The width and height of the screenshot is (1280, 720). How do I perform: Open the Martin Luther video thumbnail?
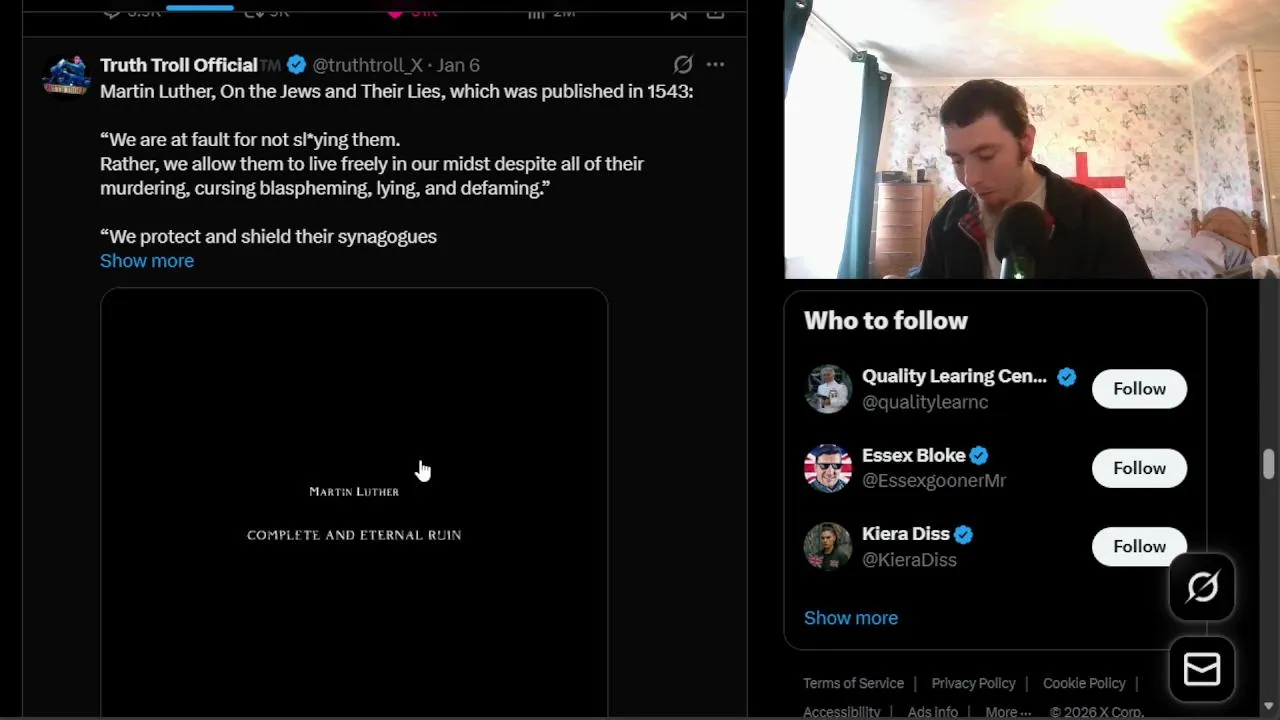click(354, 503)
